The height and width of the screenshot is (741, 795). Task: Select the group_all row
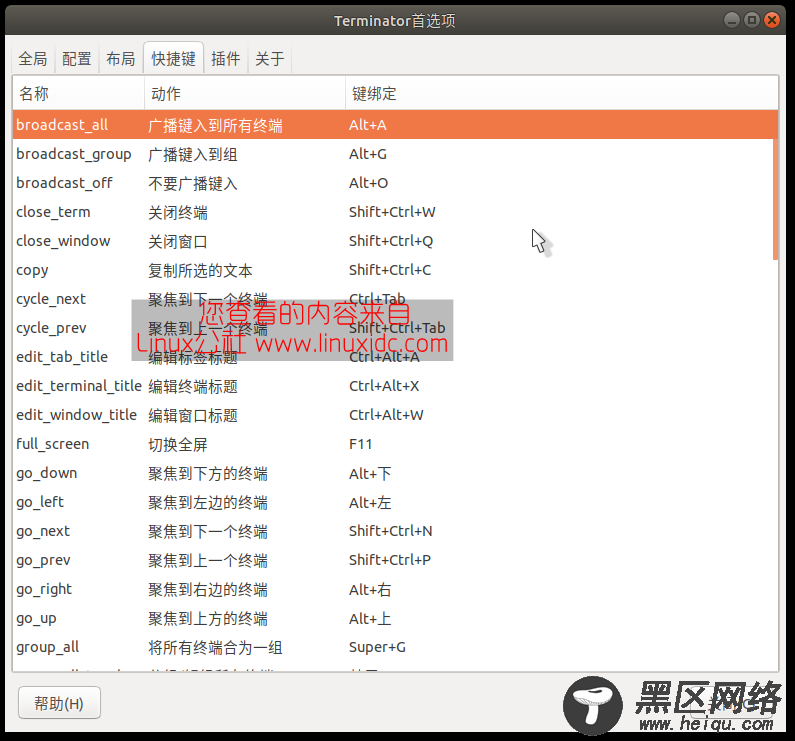coord(395,647)
